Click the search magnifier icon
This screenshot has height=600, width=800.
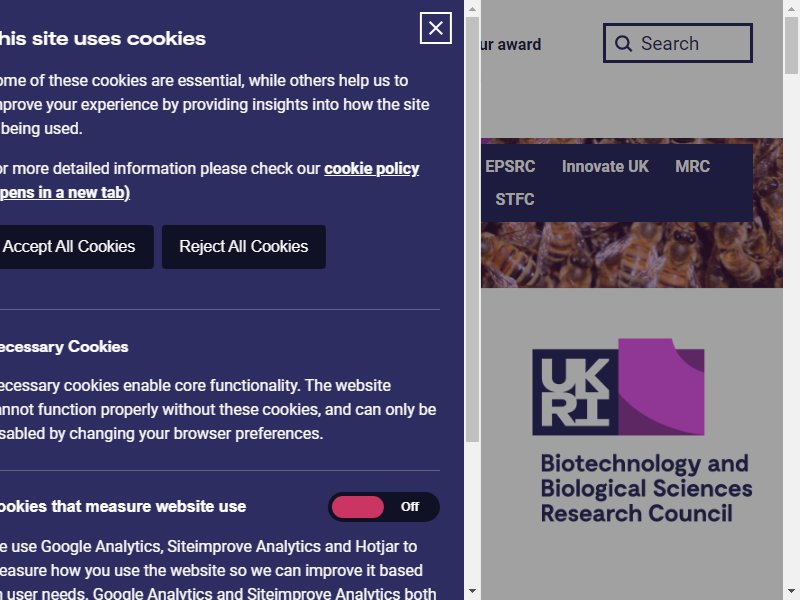point(623,43)
